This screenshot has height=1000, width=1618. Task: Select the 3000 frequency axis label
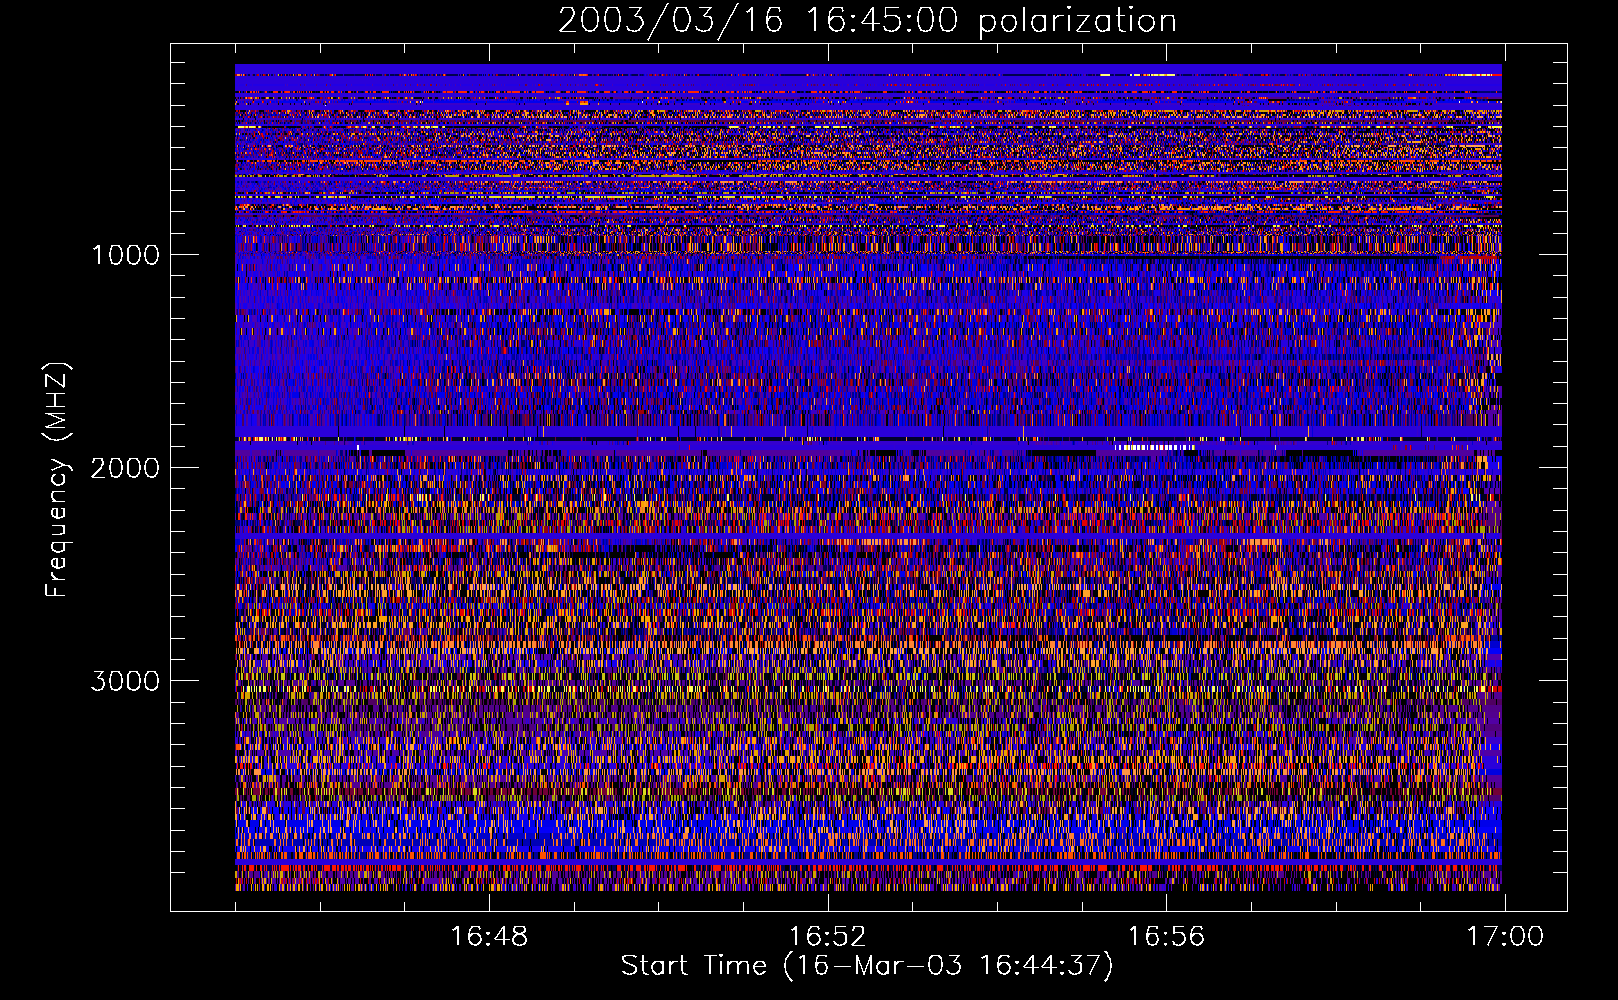coord(125,681)
